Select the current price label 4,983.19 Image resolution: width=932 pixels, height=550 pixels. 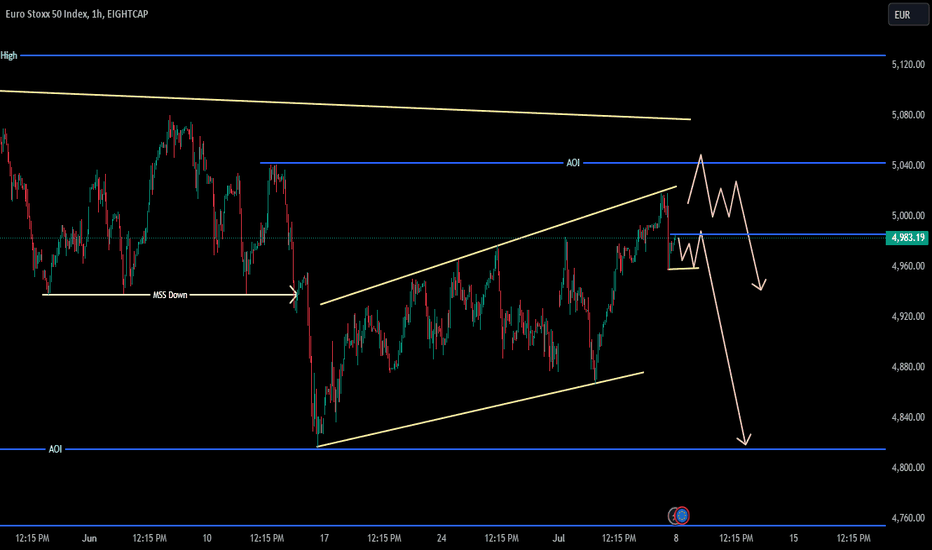point(907,238)
